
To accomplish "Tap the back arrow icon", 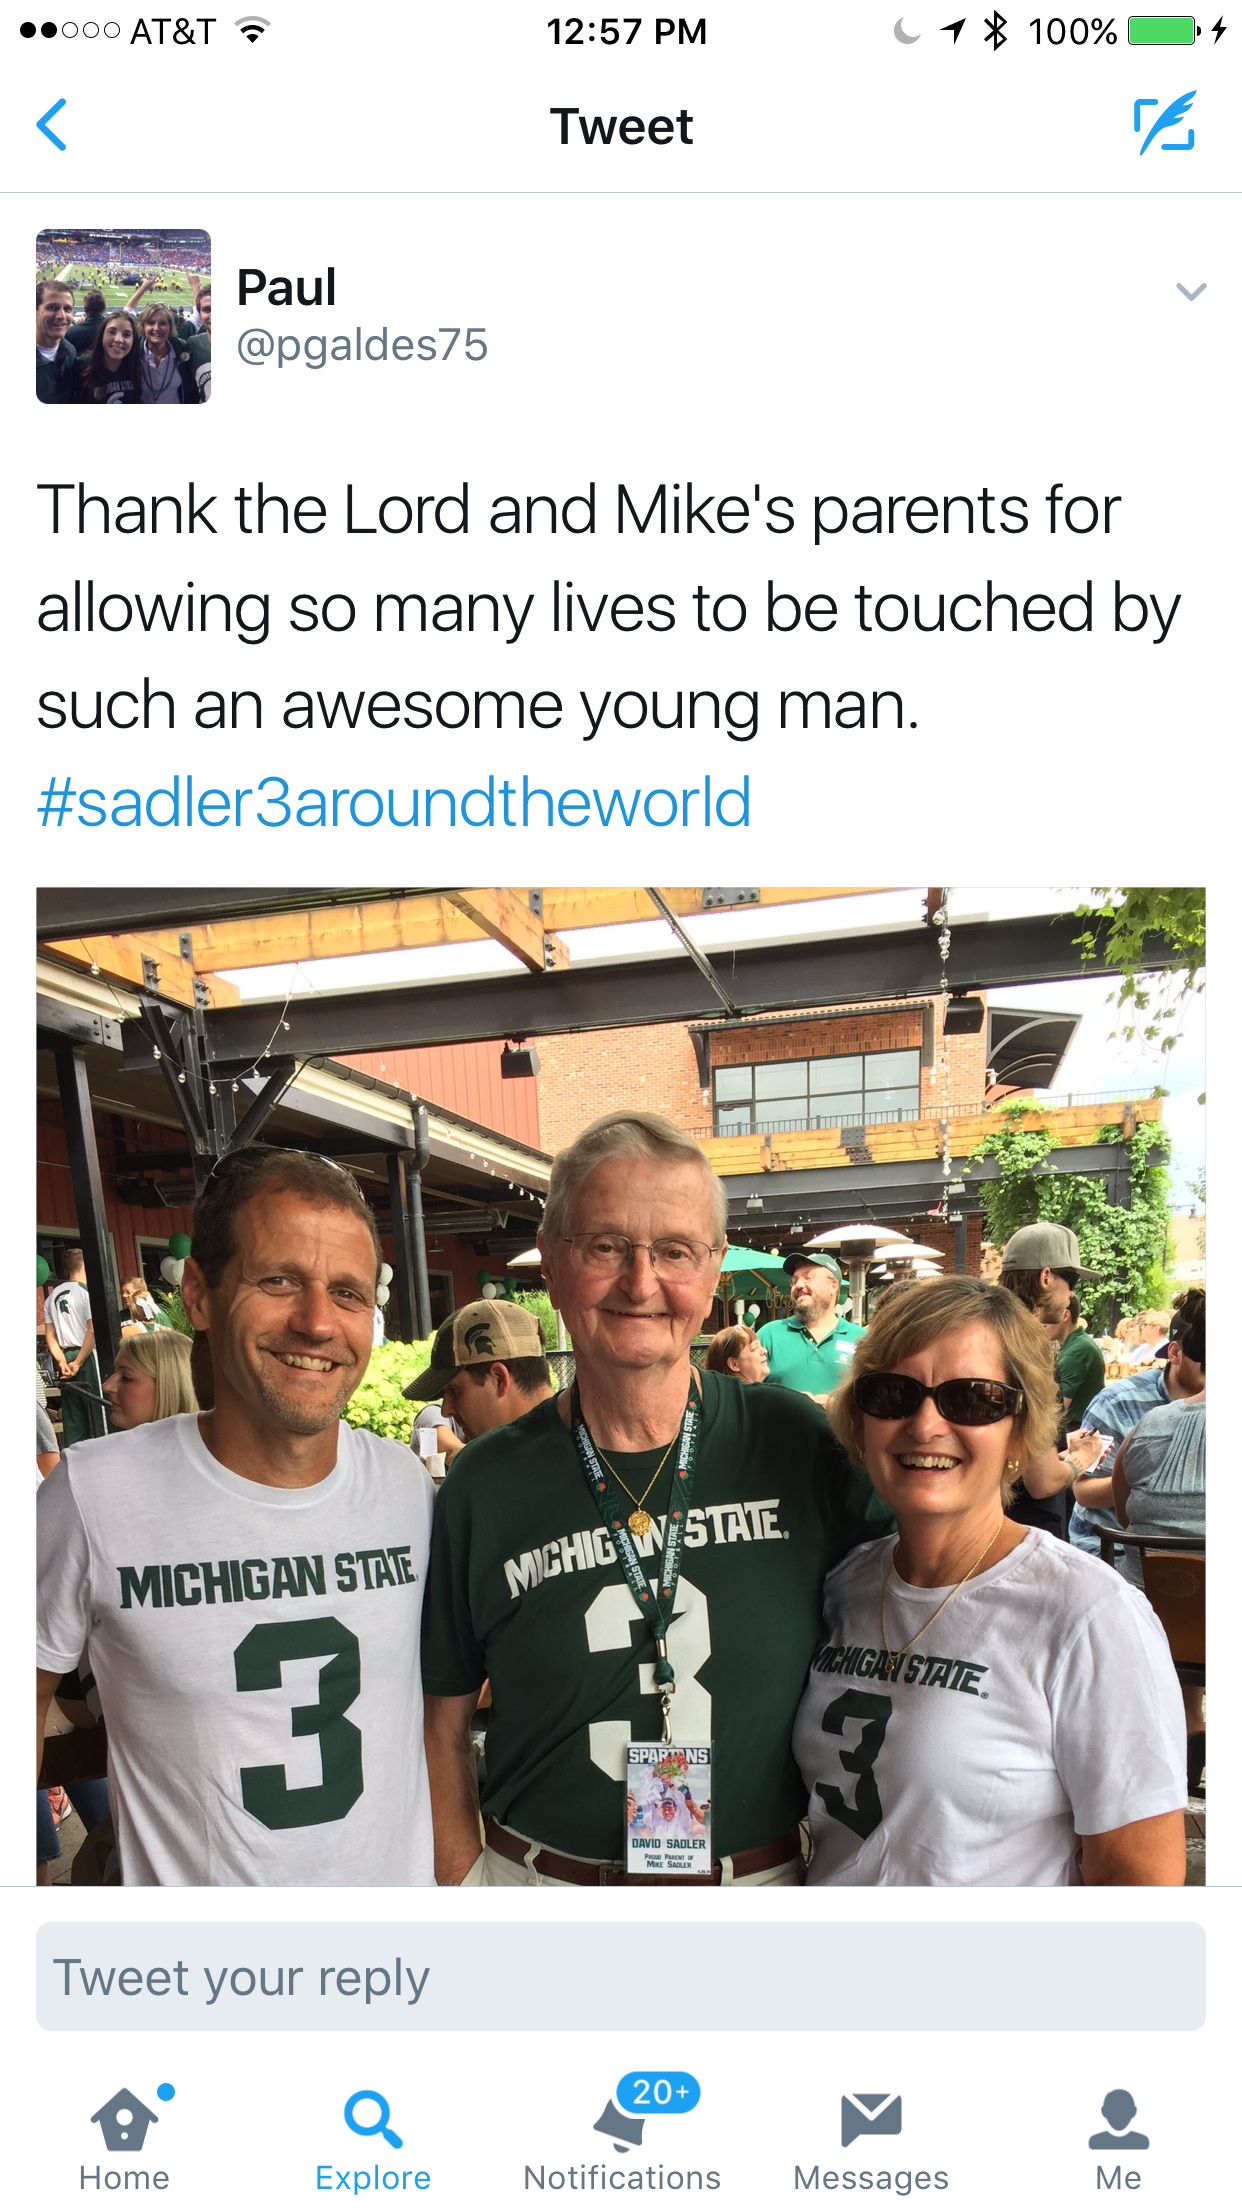I will 52,125.
